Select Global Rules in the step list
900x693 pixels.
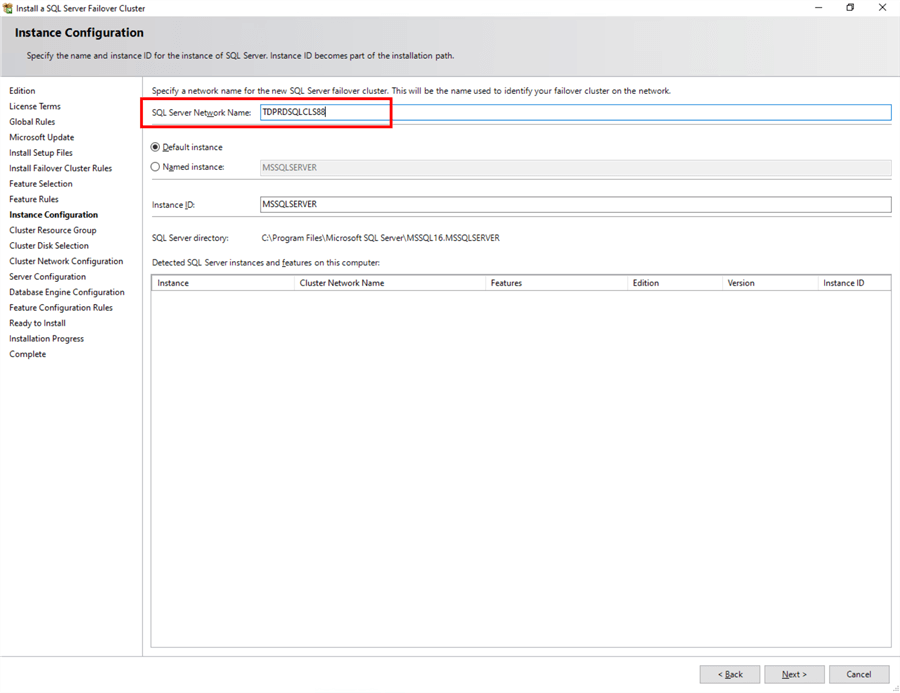point(32,122)
